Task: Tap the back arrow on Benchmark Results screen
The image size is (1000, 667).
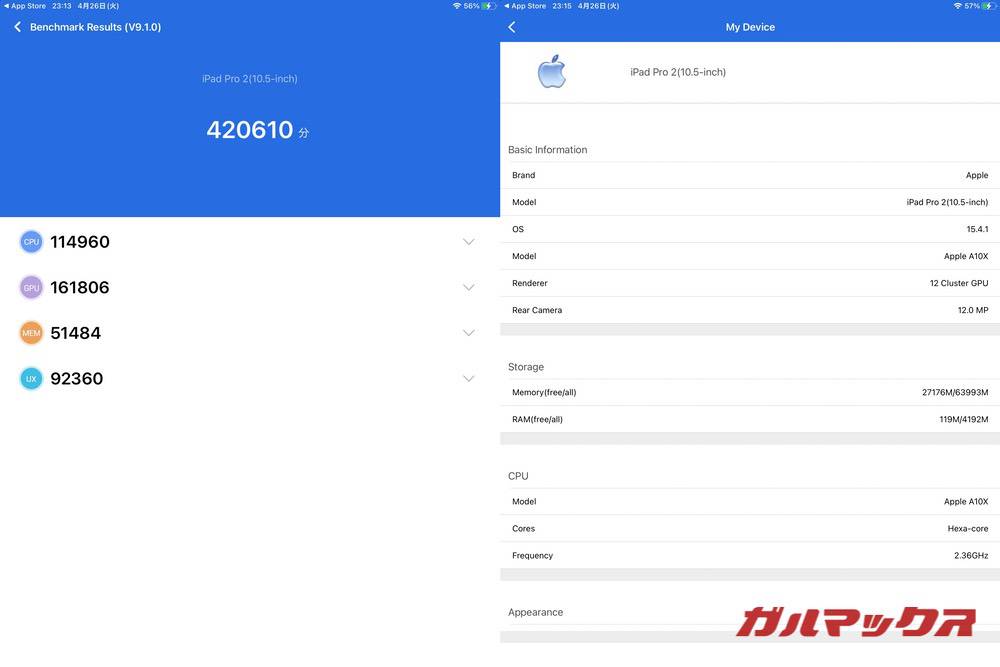Action: [16, 26]
